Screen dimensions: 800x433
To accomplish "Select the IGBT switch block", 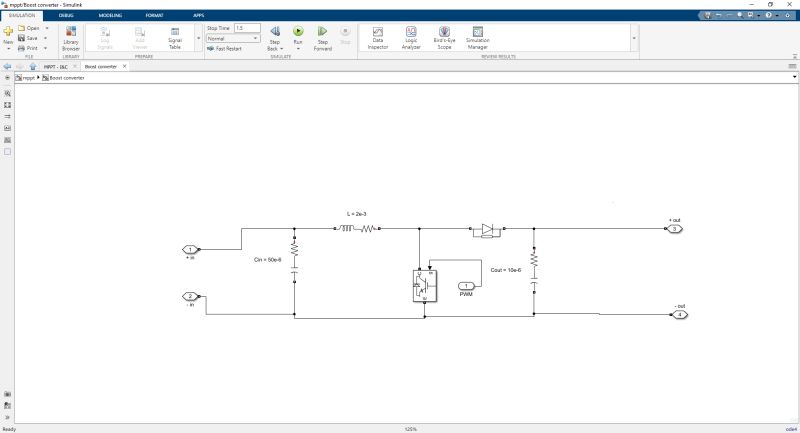I will tap(424, 286).
